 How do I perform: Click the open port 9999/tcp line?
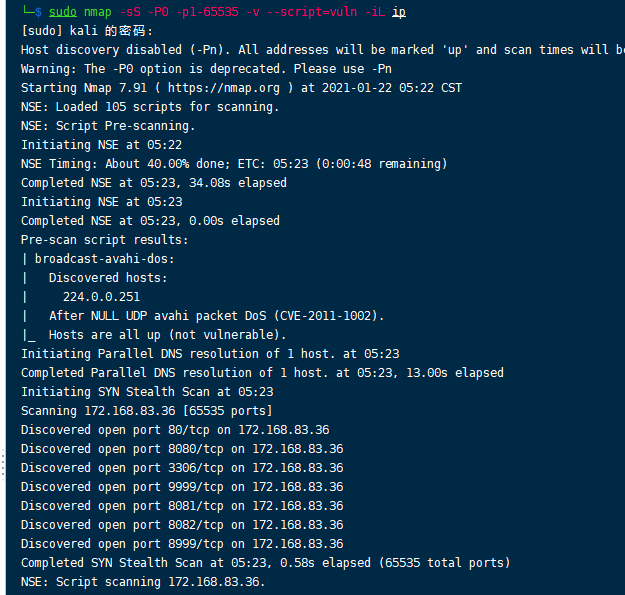182,487
